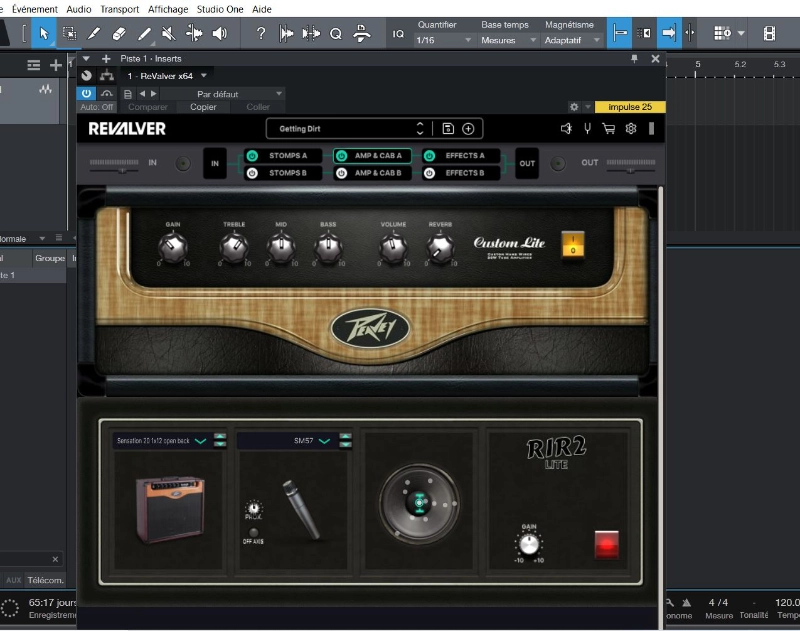Open the track list icon
The height and width of the screenshot is (631, 800).
34,65
